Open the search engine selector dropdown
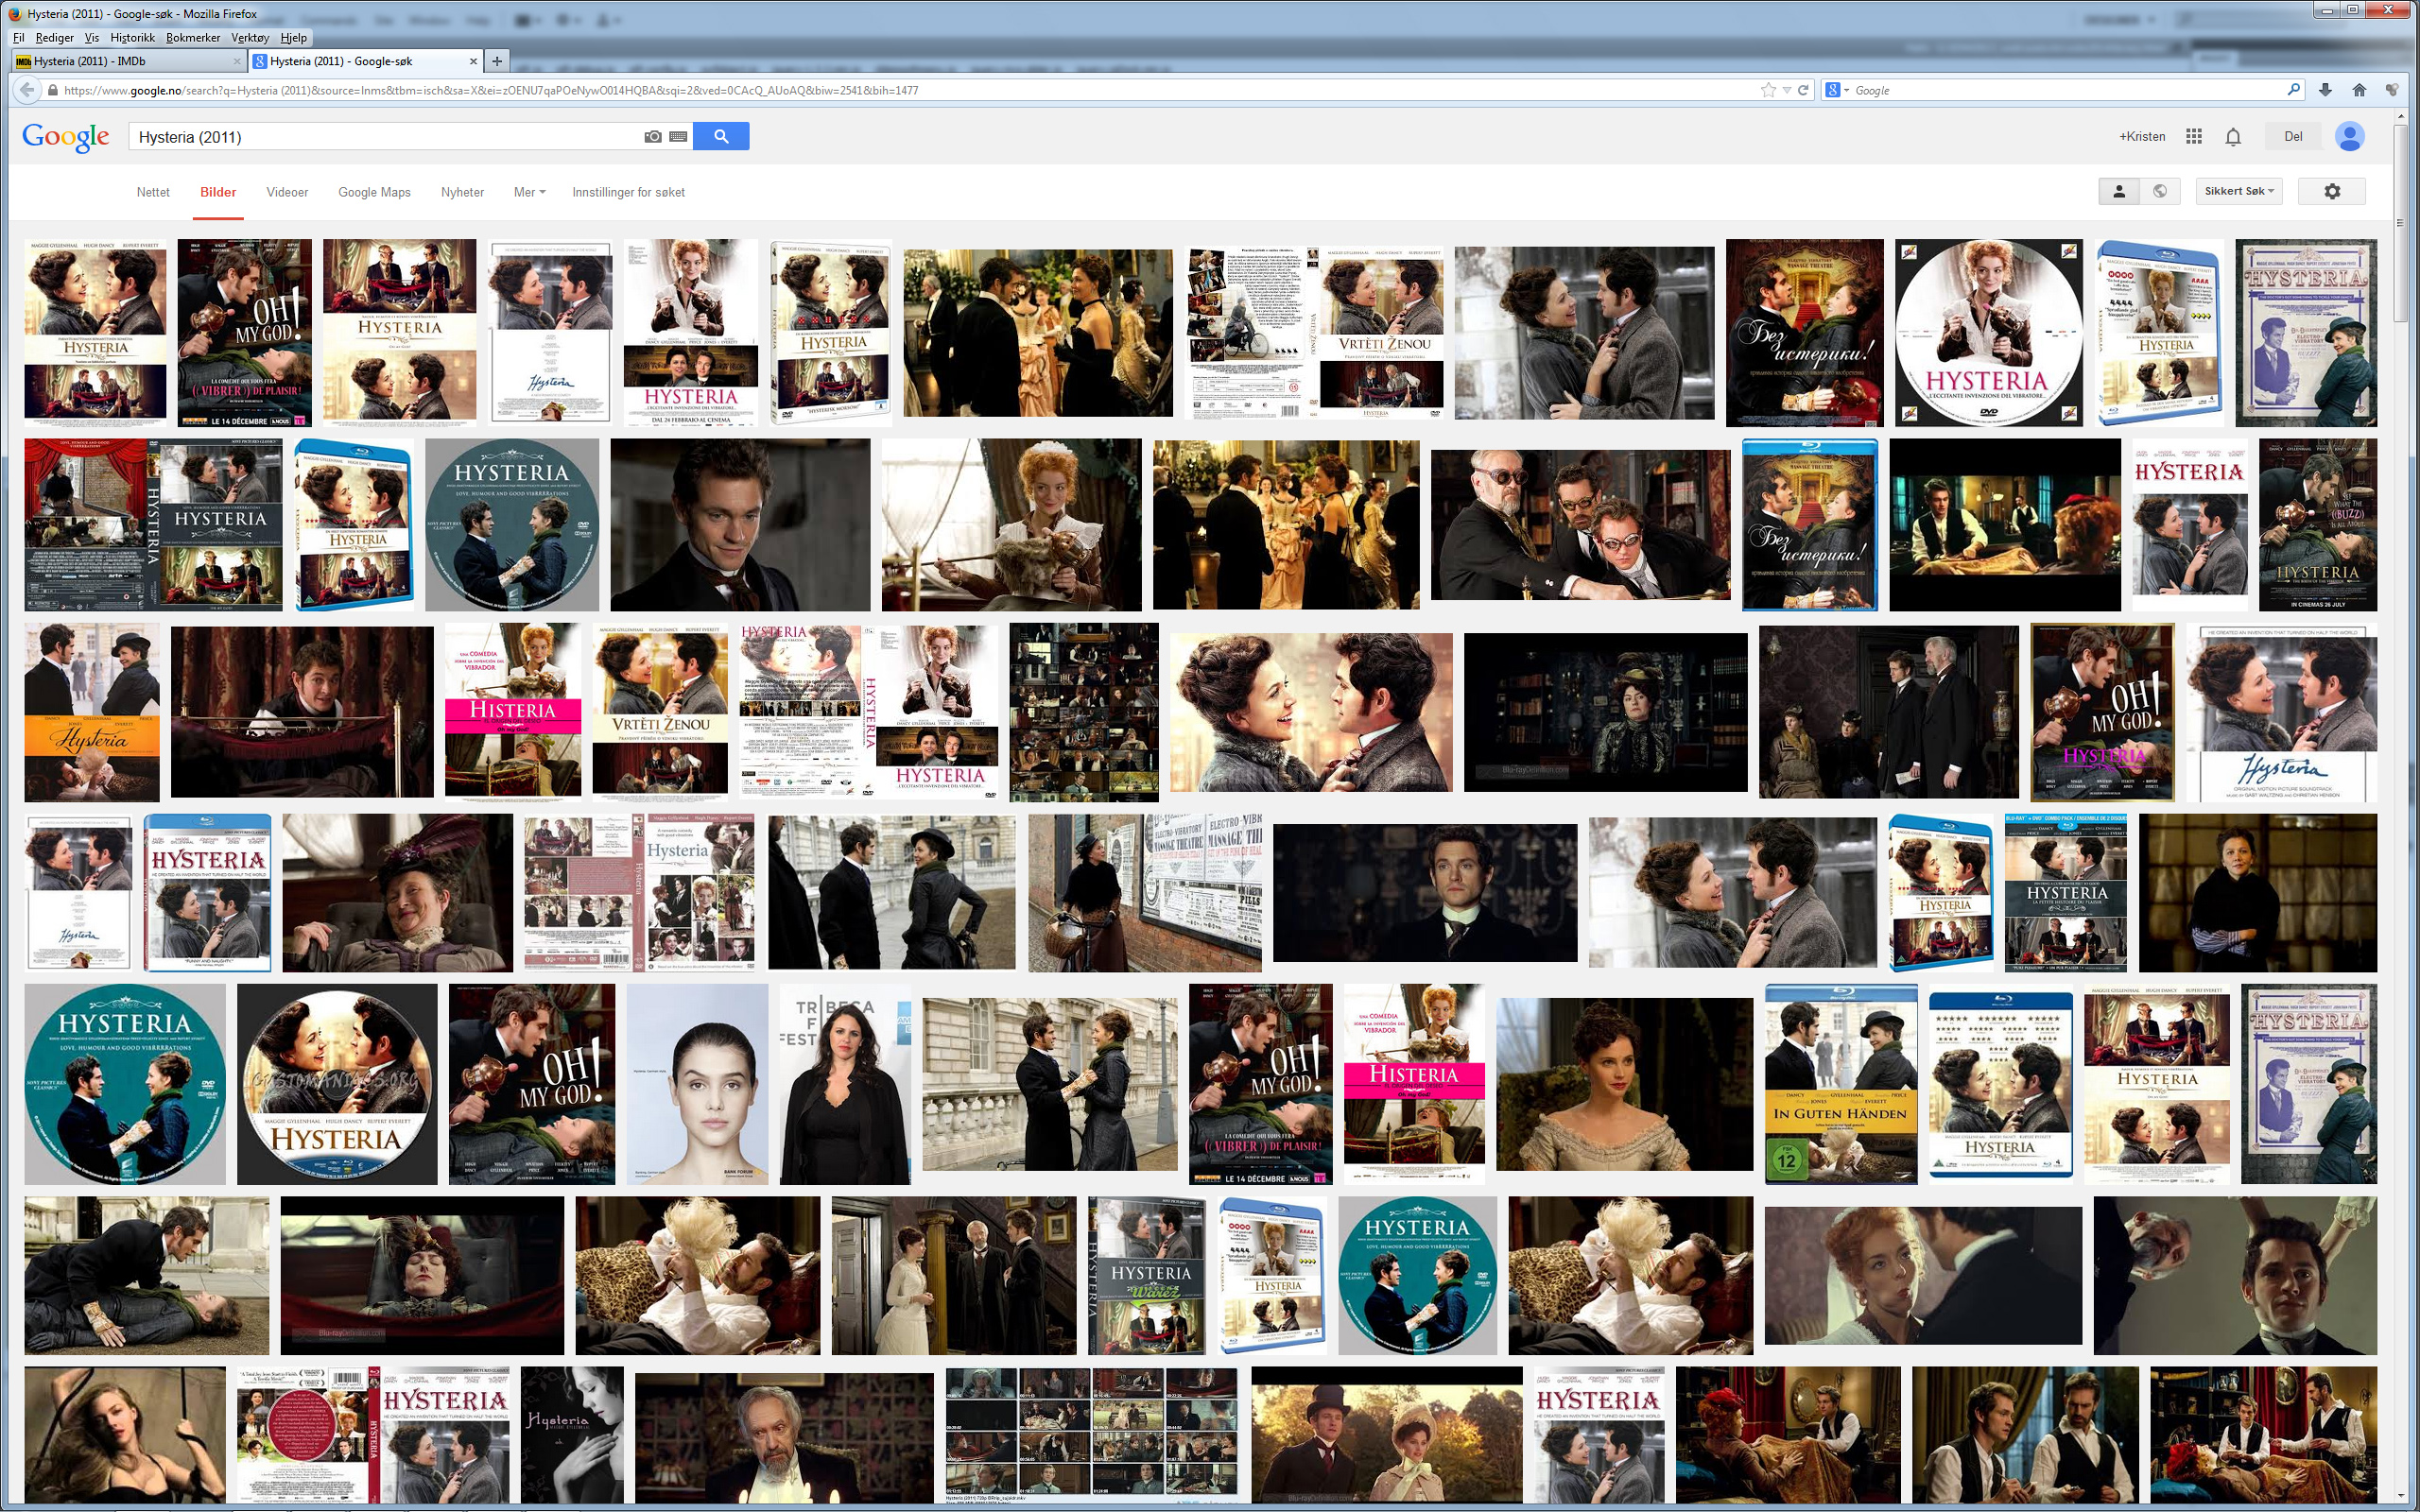This screenshot has width=2420, height=1512. [1838, 90]
